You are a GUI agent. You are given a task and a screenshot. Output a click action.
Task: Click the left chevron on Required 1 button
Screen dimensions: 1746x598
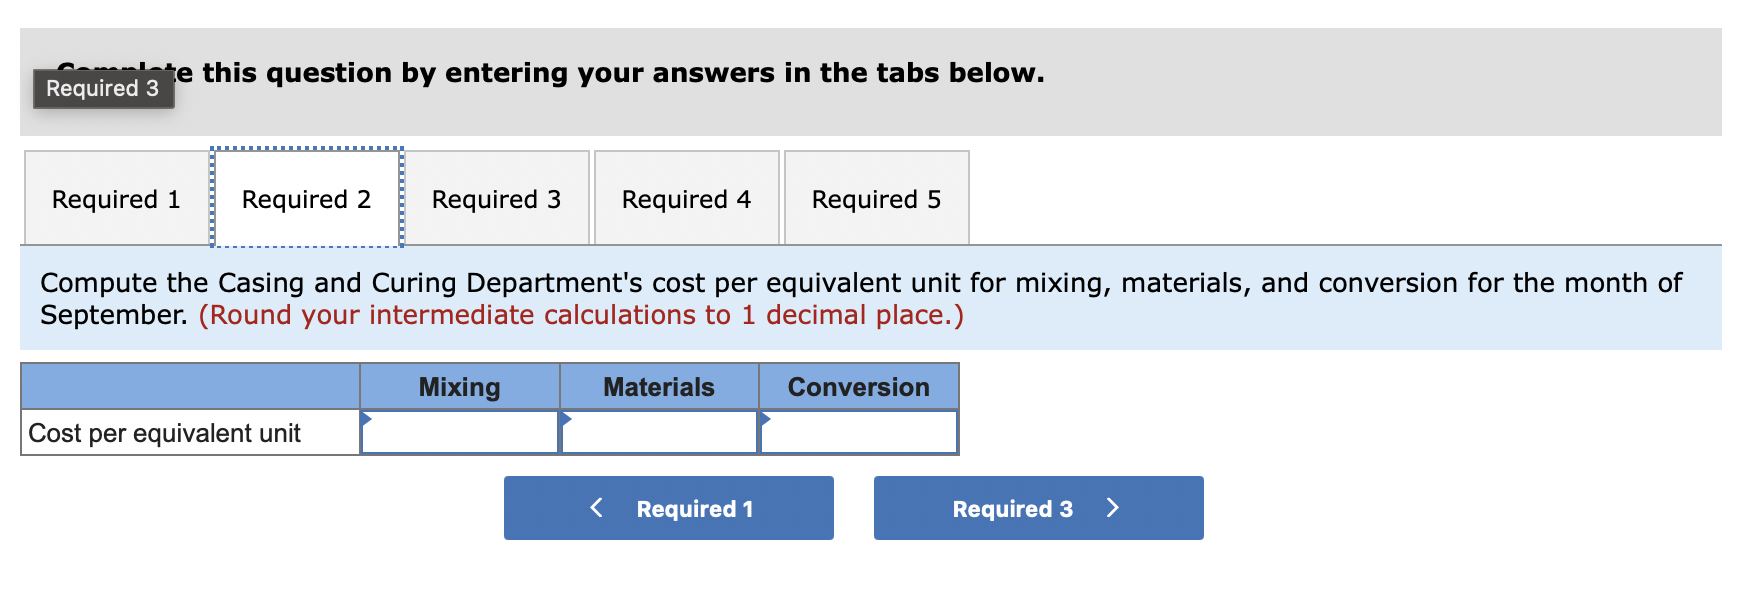click(597, 508)
